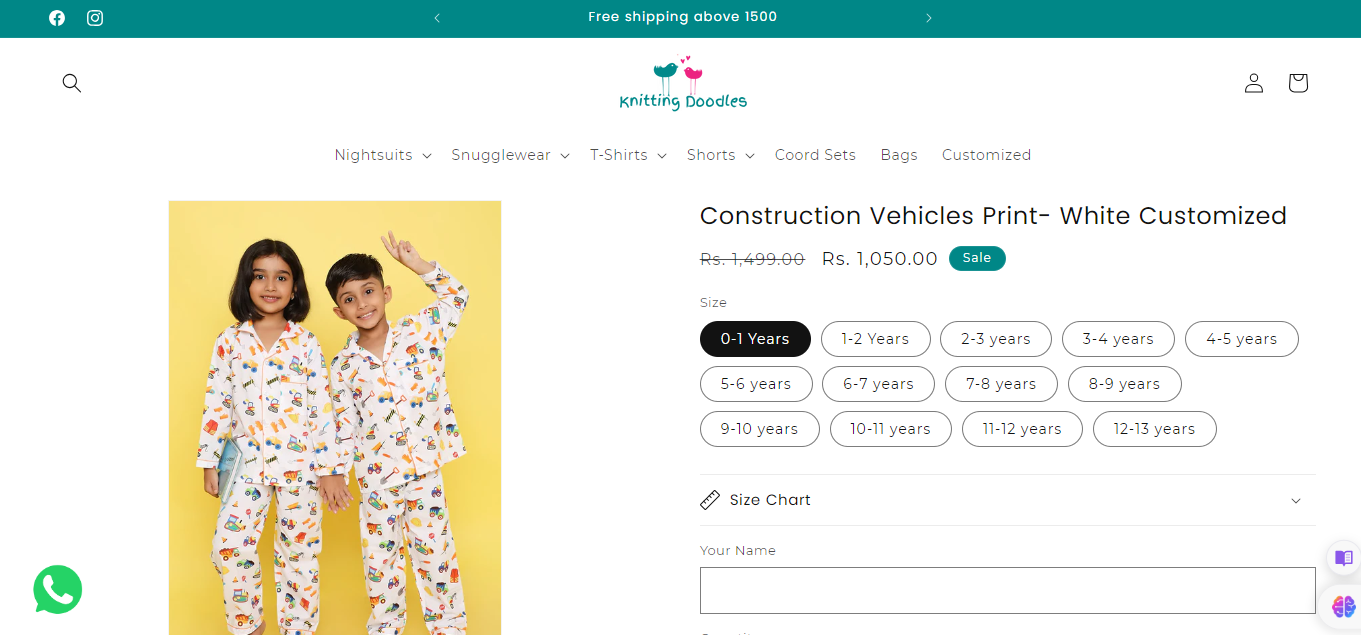The image size is (1361, 635).
Task: Open the T-Shirts dropdown
Action: click(x=627, y=155)
